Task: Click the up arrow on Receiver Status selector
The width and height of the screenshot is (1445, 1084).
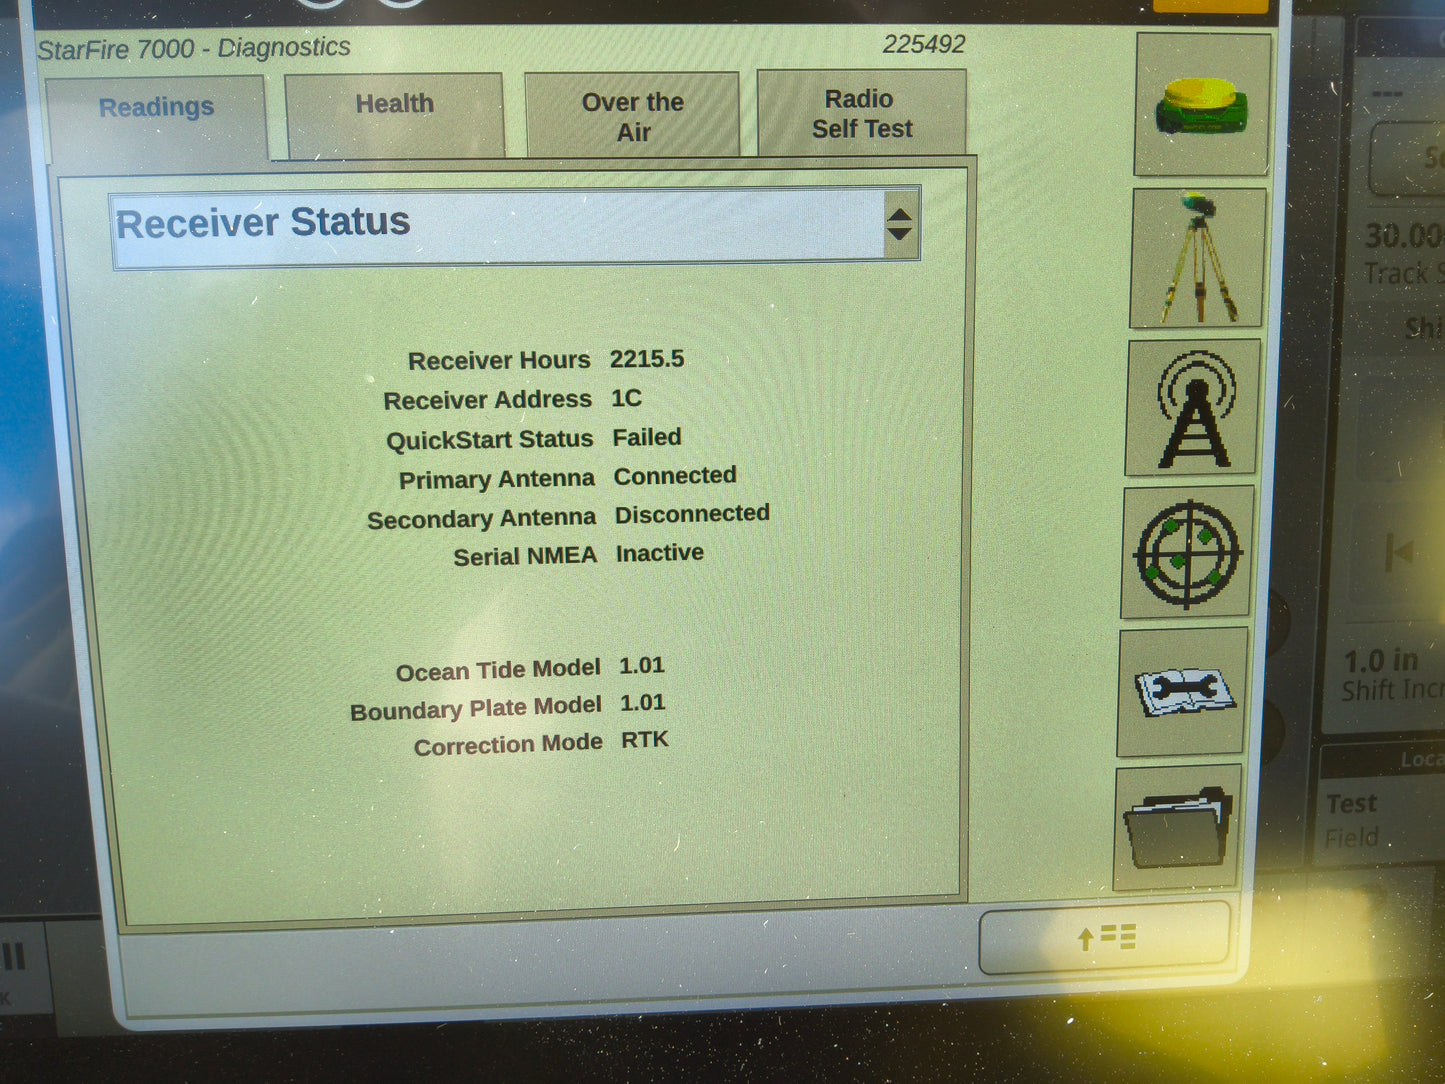Action: pyautogui.click(x=900, y=213)
